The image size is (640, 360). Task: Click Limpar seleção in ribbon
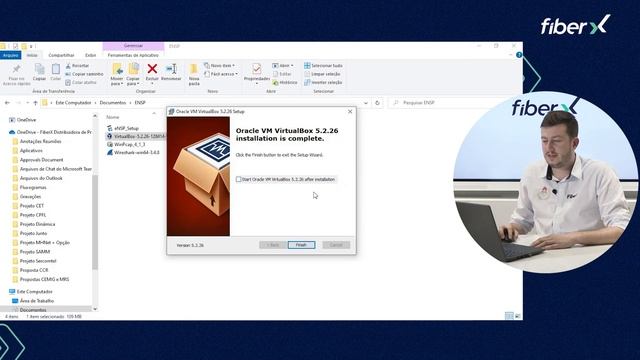(x=322, y=74)
